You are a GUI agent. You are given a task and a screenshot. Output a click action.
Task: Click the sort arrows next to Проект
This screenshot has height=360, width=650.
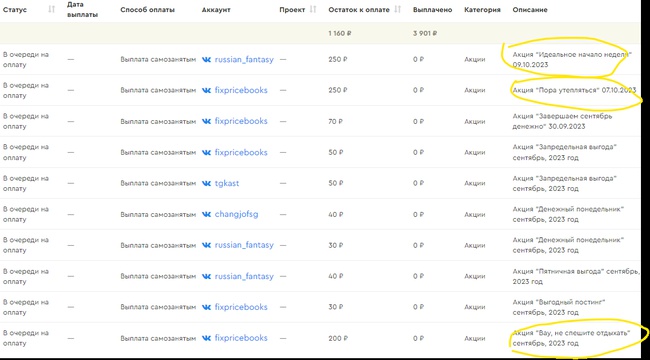[x=313, y=10]
